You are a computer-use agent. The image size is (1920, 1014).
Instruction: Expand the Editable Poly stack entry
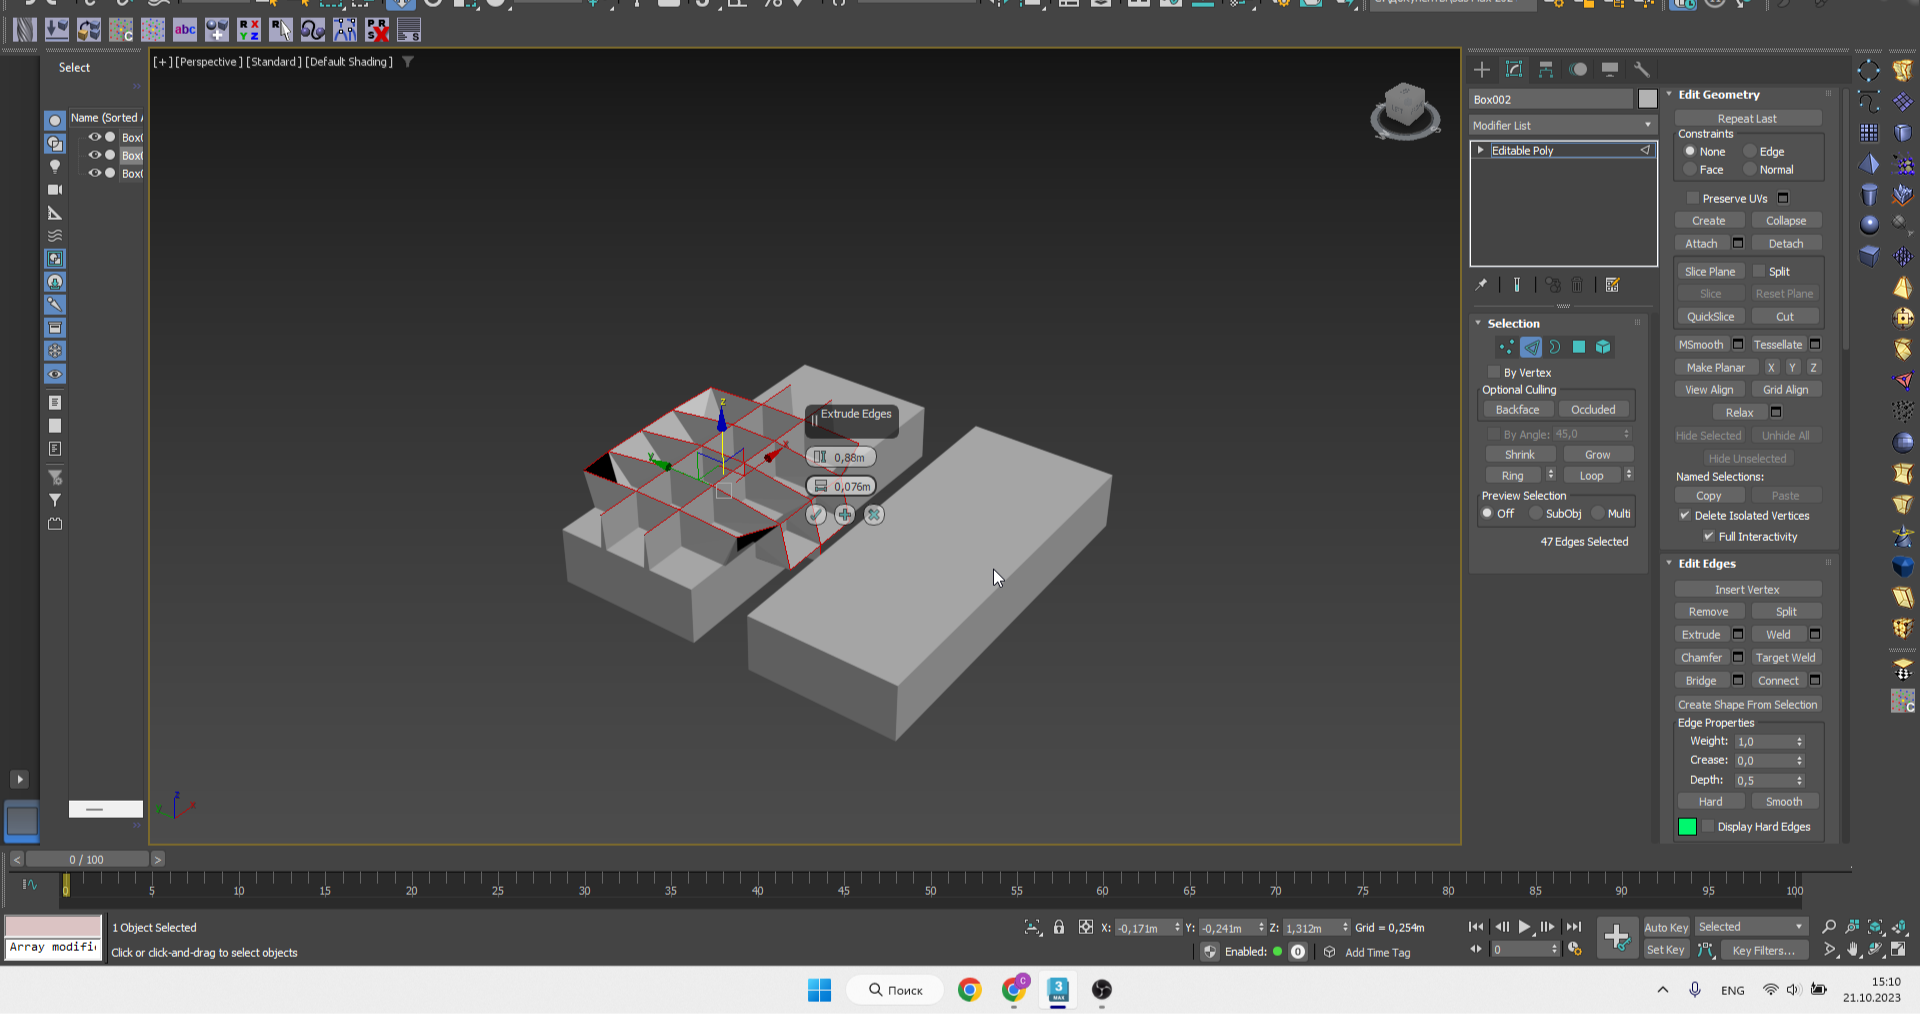(1480, 150)
